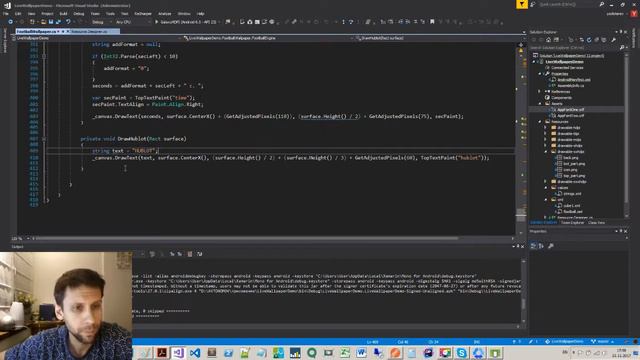Image resolution: width=640 pixels, height=360 pixels.
Task: Open the Tools menu
Action: tap(110, 13)
